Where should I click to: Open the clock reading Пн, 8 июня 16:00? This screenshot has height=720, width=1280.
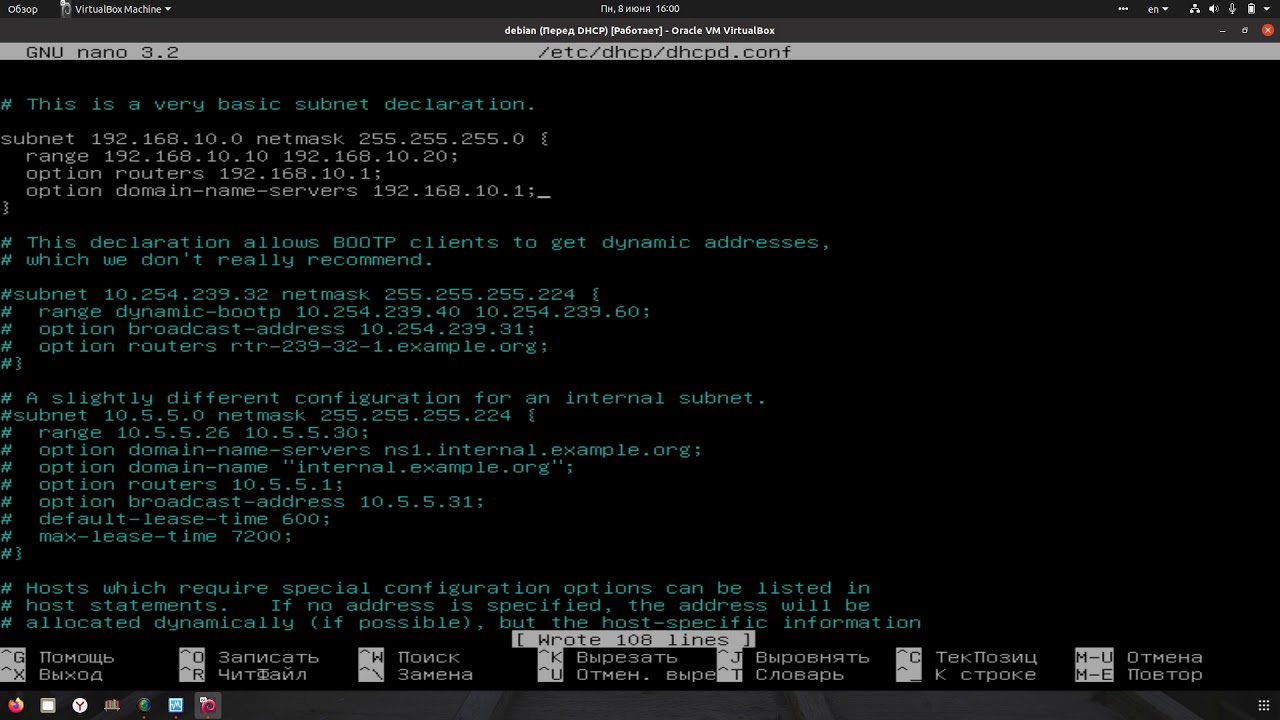coord(640,9)
